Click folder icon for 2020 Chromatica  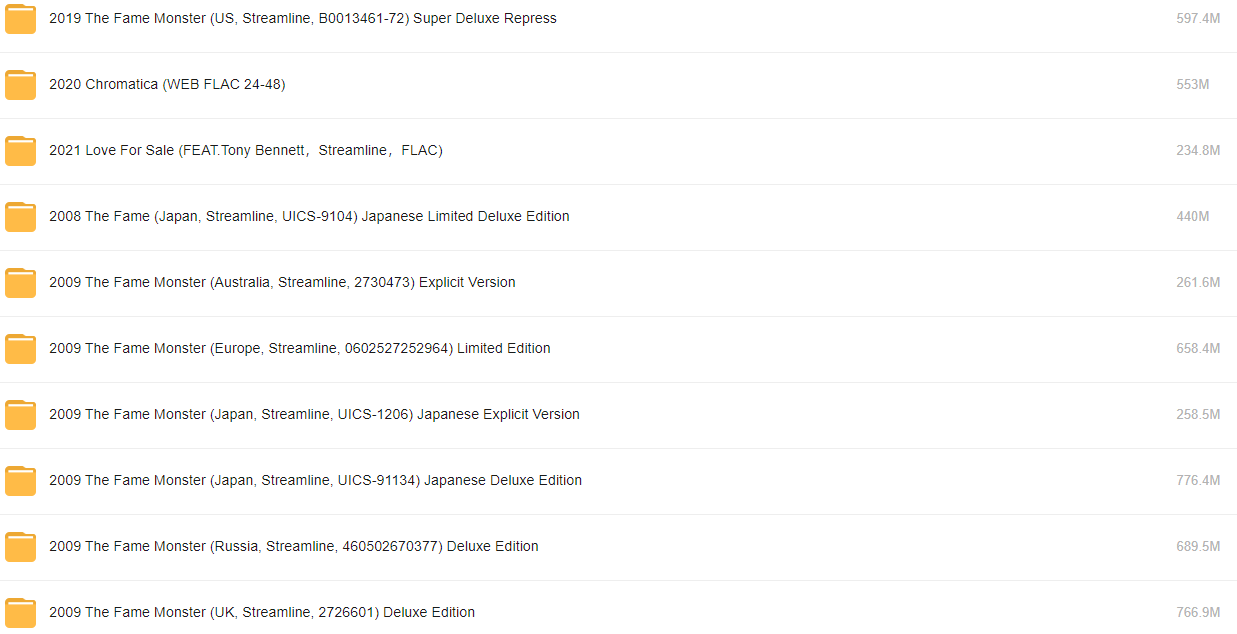20,85
